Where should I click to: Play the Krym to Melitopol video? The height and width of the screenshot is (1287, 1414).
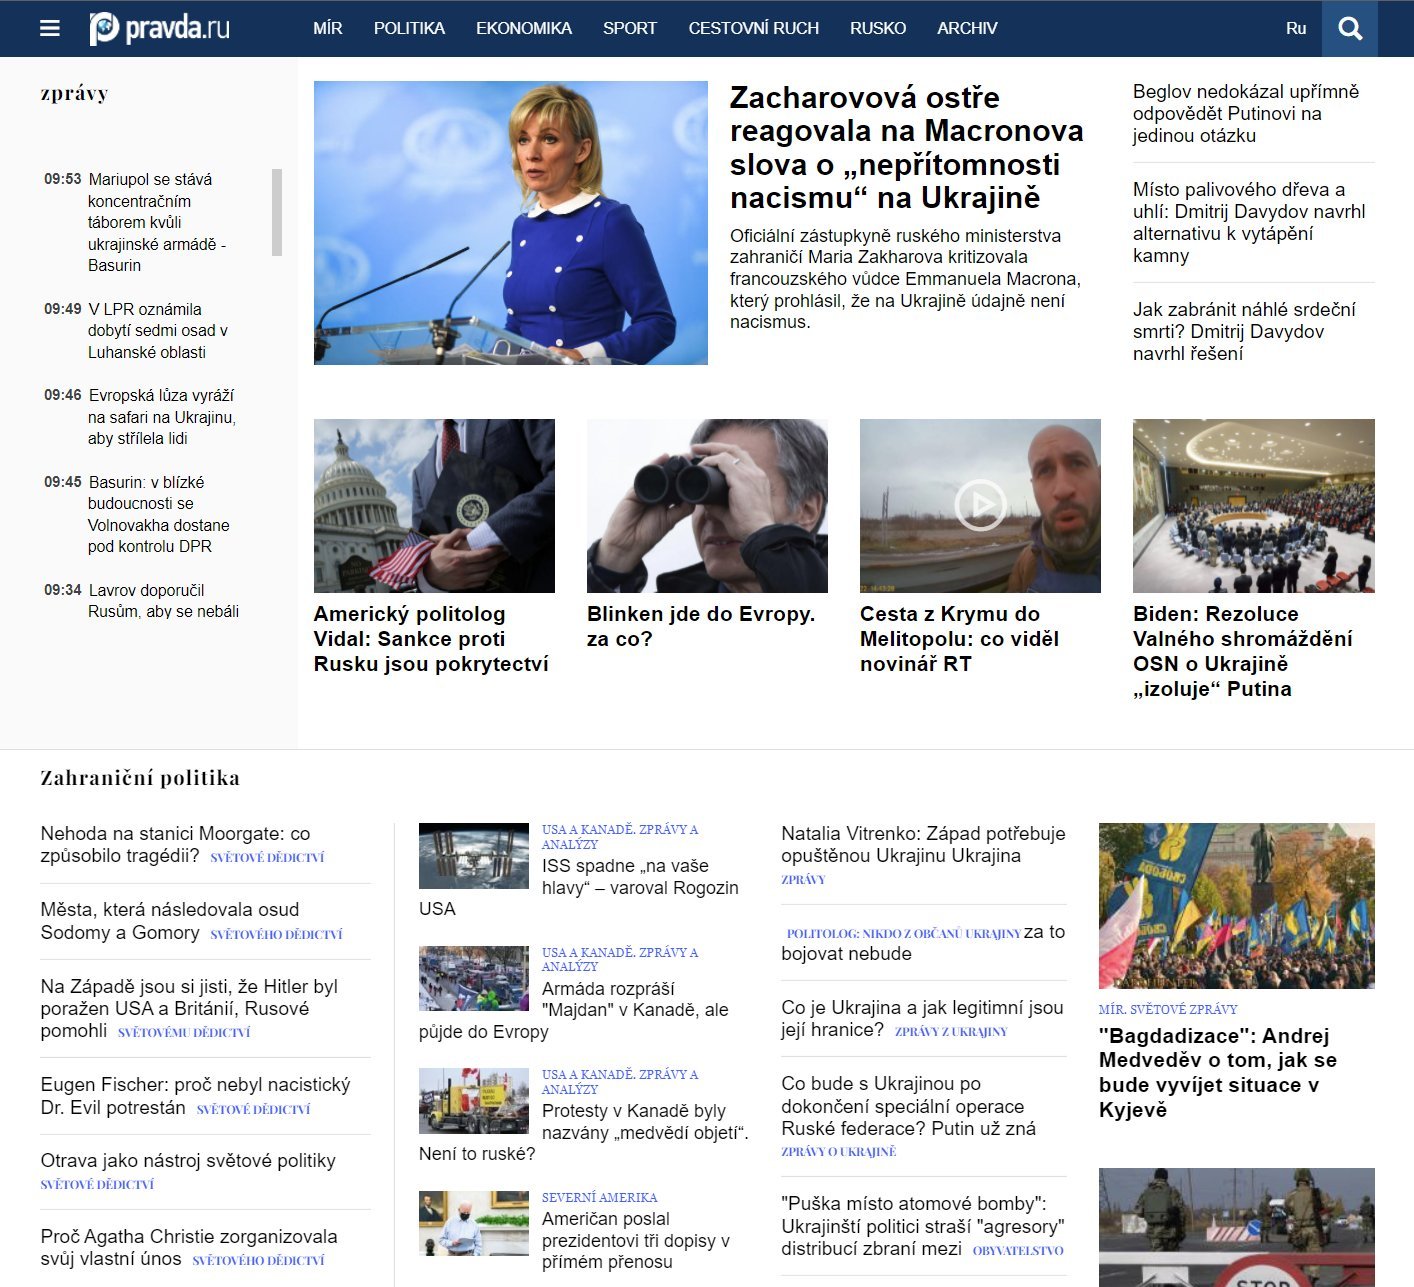tap(980, 505)
